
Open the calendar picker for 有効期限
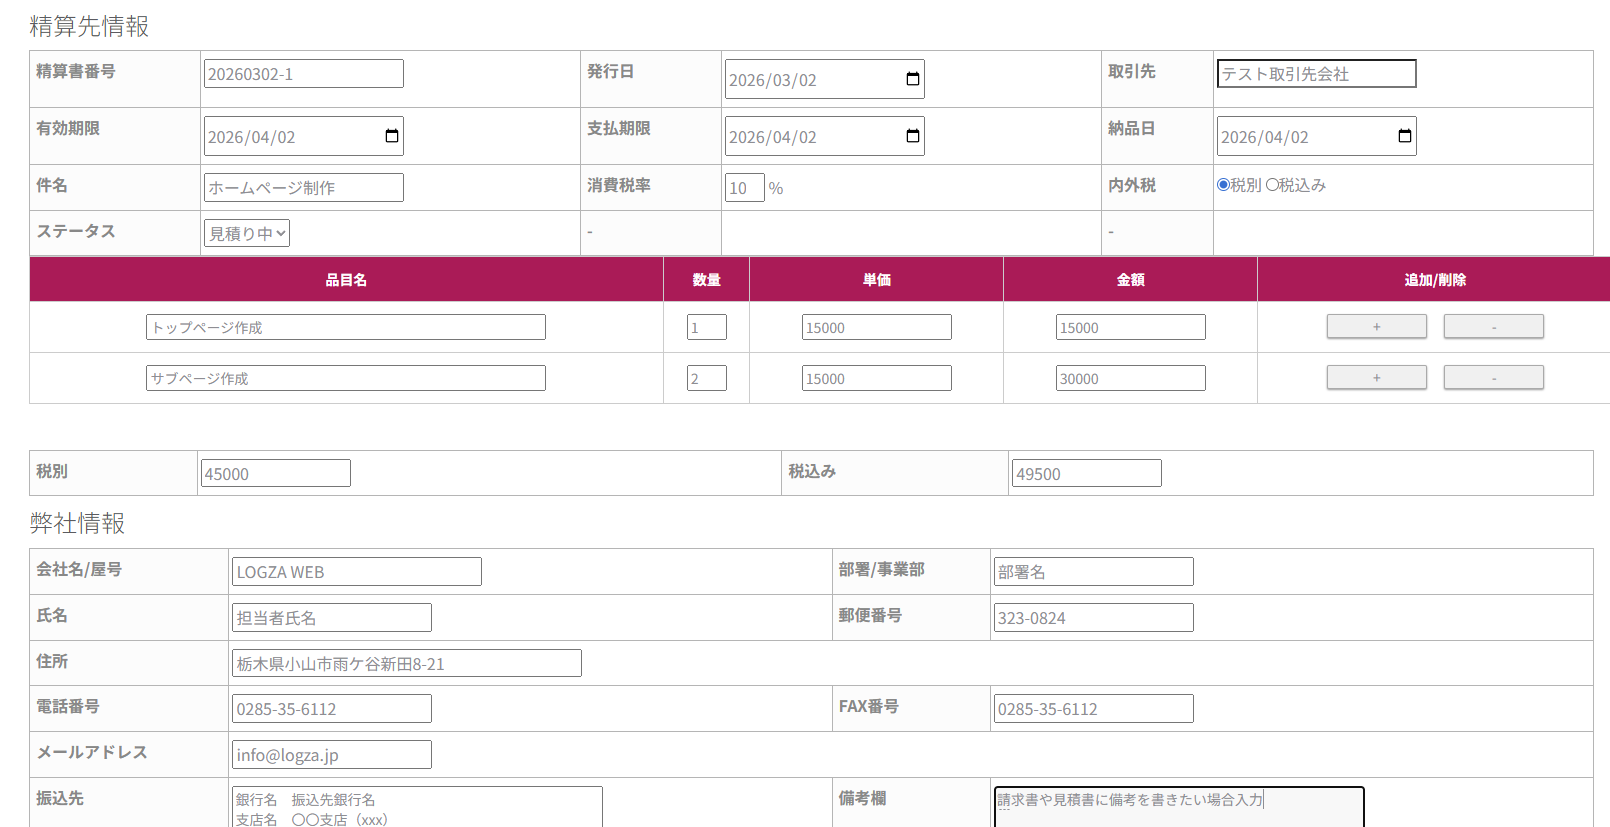tap(391, 137)
